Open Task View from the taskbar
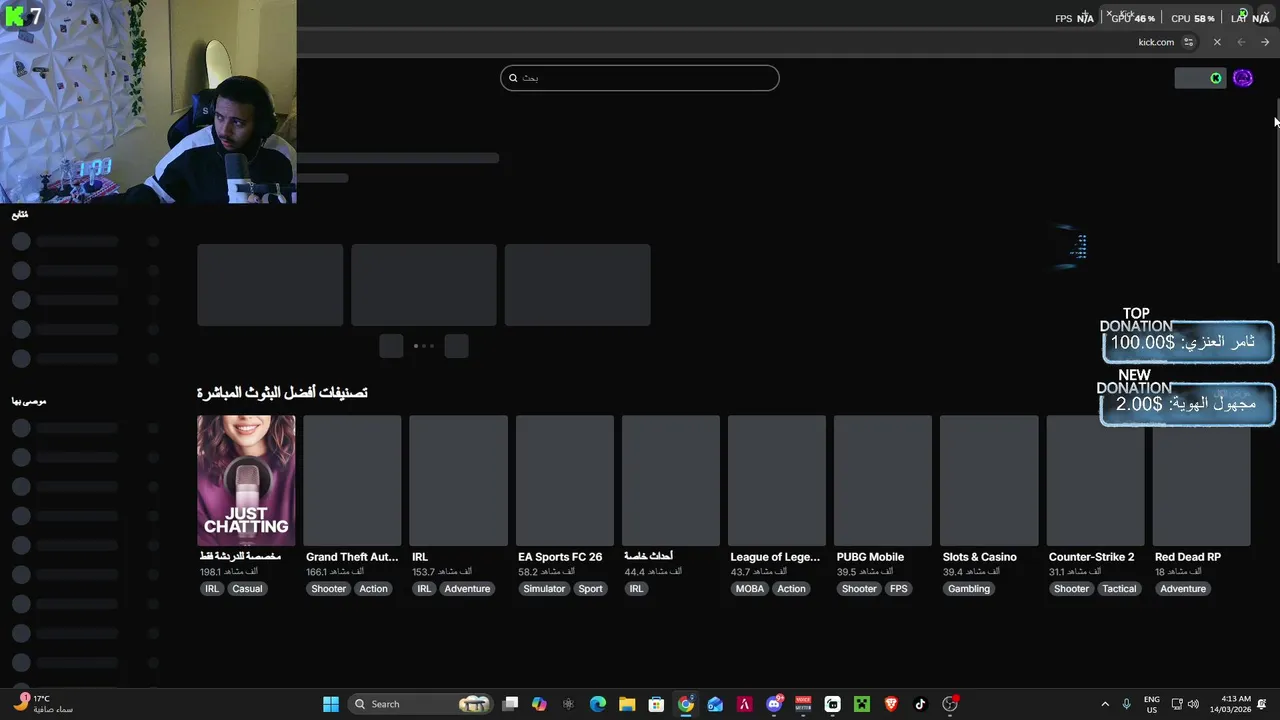Viewport: 1280px width, 720px height. click(510, 704)
